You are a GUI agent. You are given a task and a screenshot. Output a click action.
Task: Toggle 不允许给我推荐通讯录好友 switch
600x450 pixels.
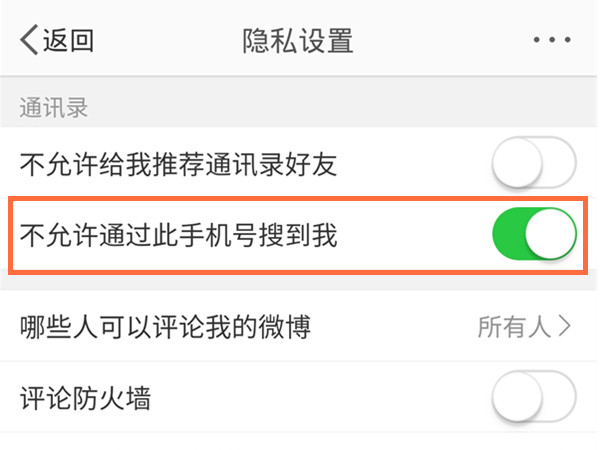coord(534,162)
